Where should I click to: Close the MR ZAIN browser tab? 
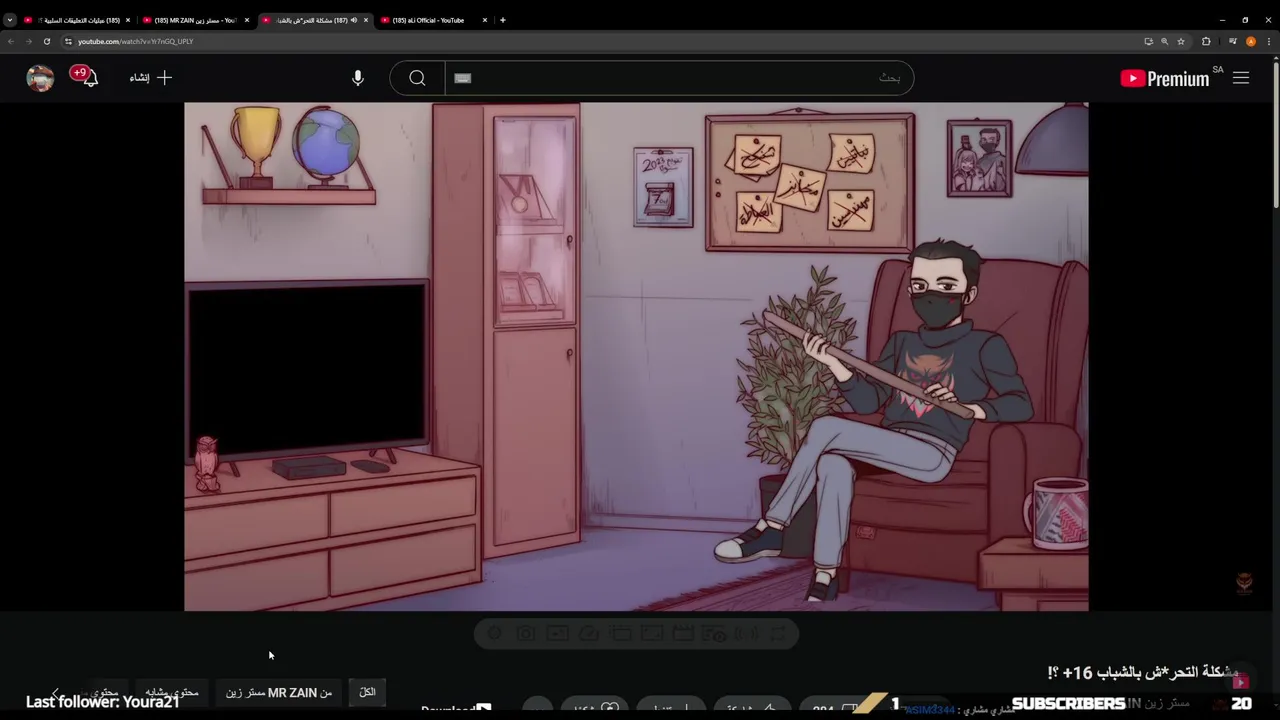[247, 20]
